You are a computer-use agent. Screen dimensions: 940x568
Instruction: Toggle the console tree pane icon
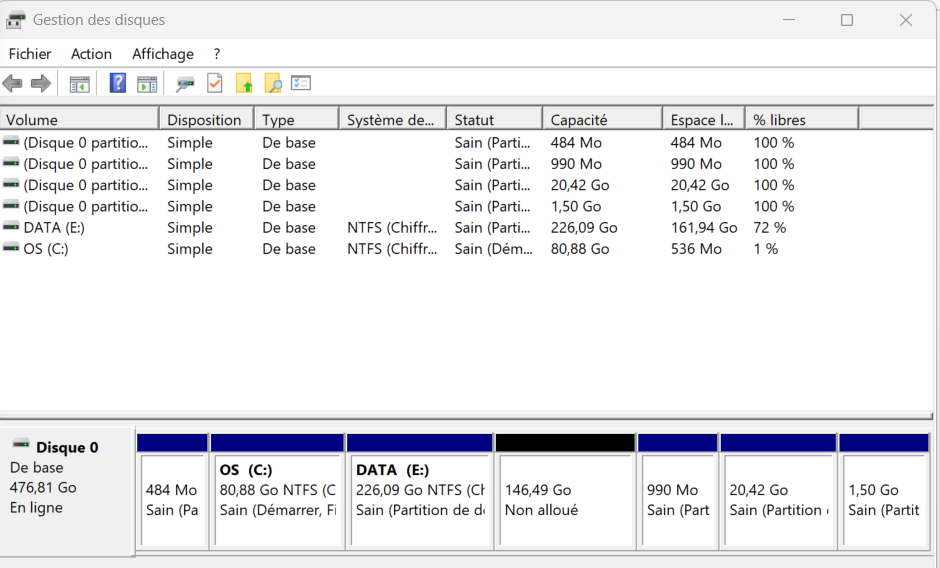click(79, 84)
